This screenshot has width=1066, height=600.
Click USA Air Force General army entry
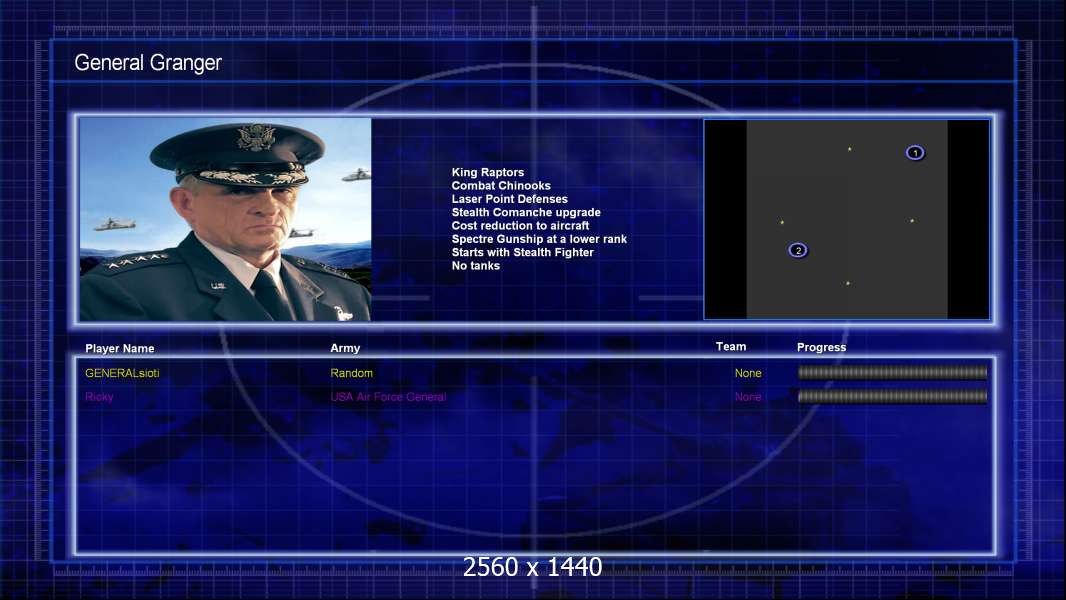tap(388, 397)
